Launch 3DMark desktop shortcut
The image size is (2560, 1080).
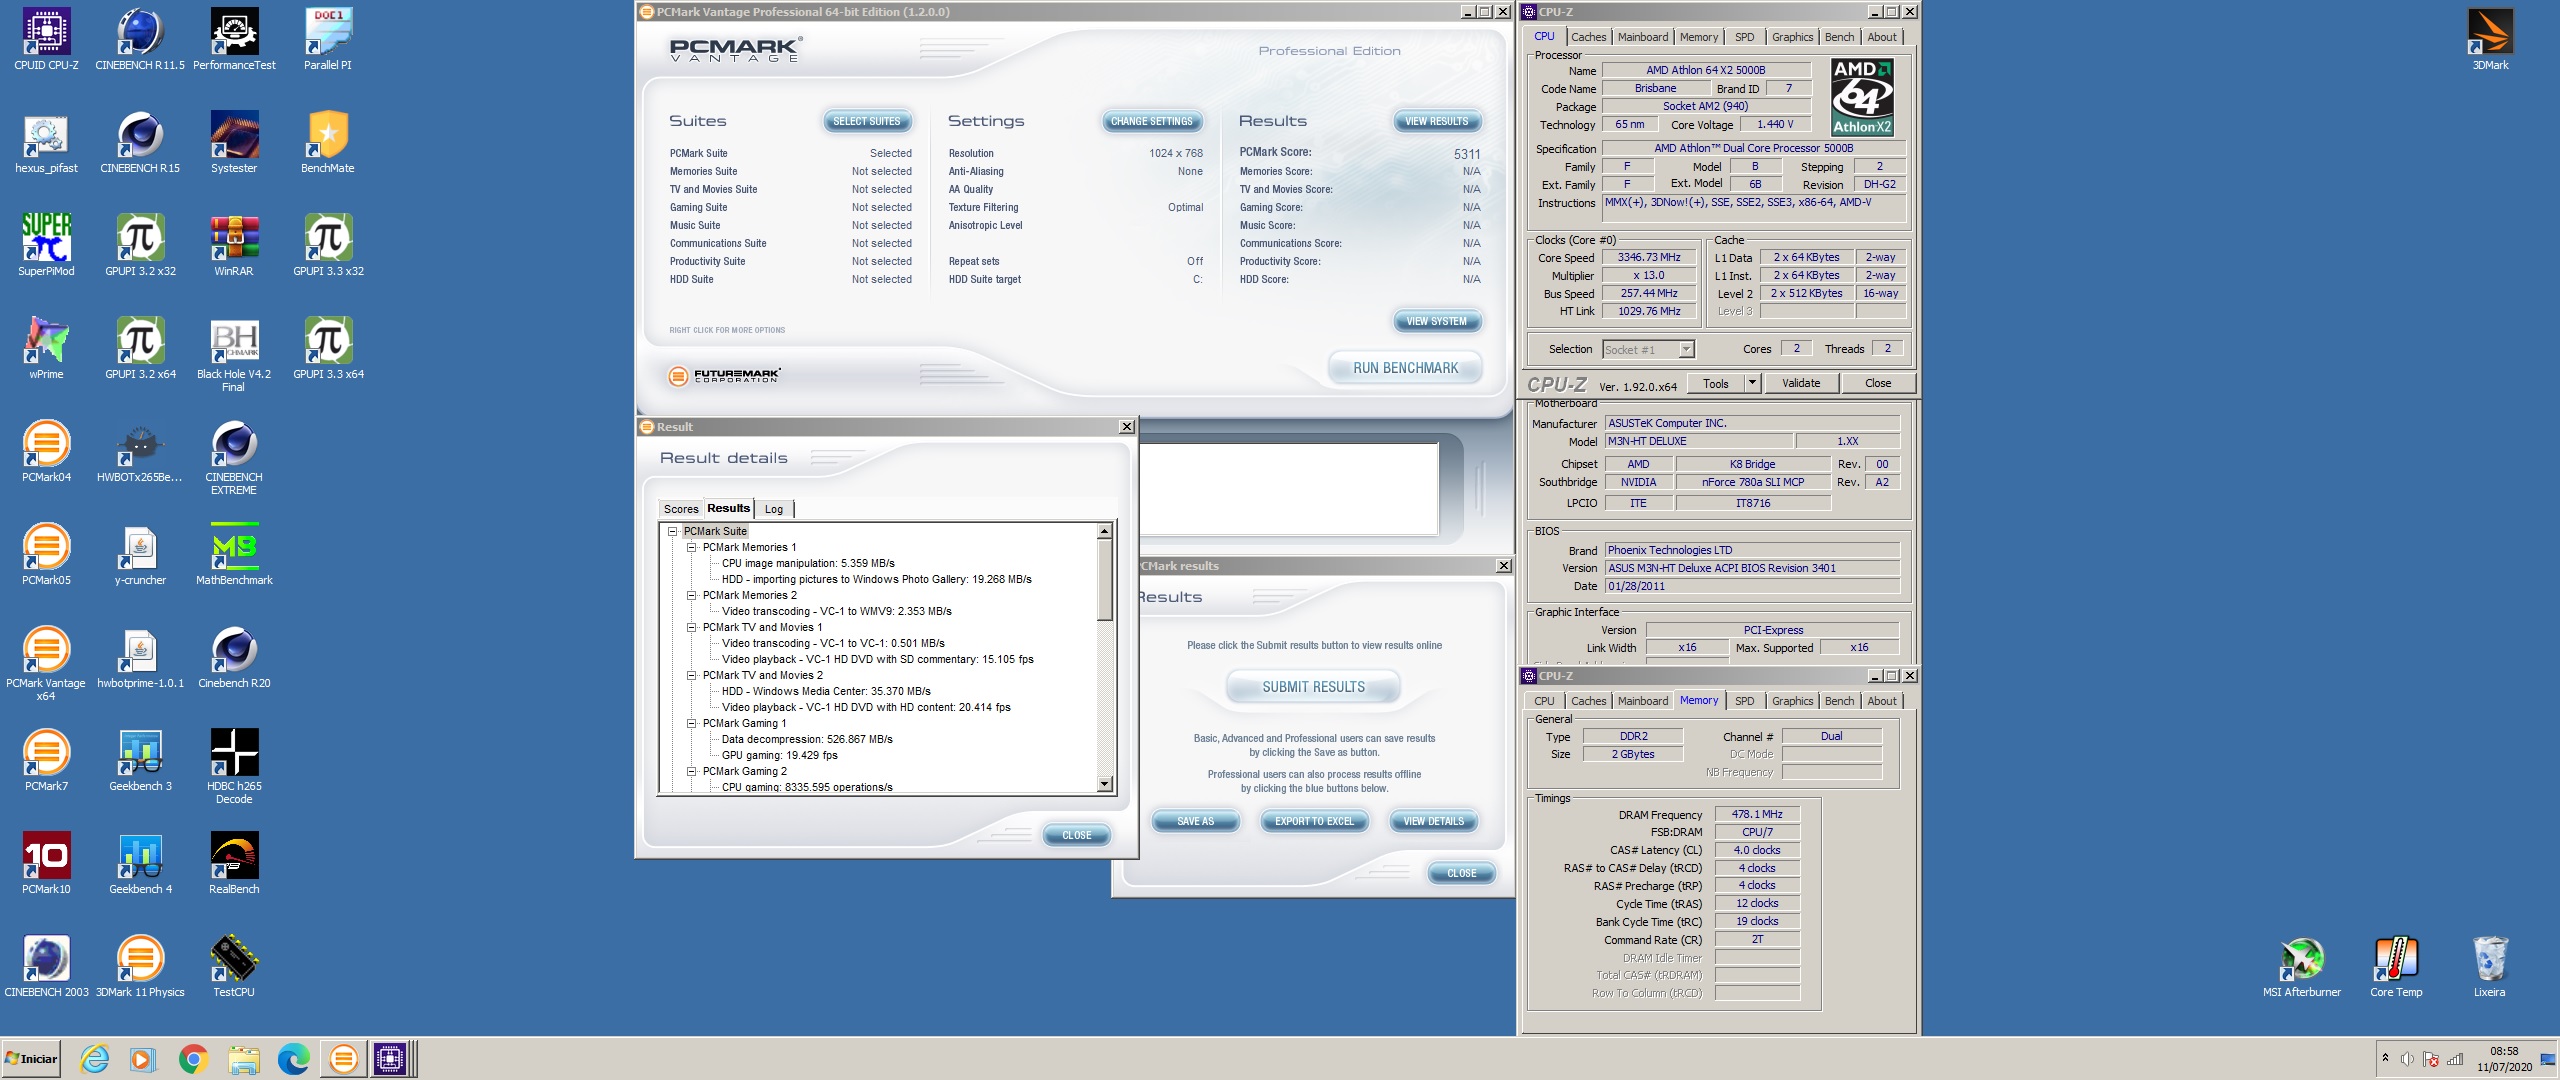pyautogui.click(x=2490, y=40)
